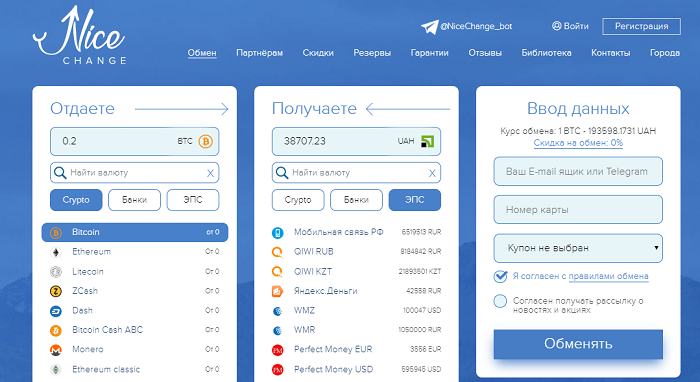Open the правилами обмена link

(x=608, y=276)
